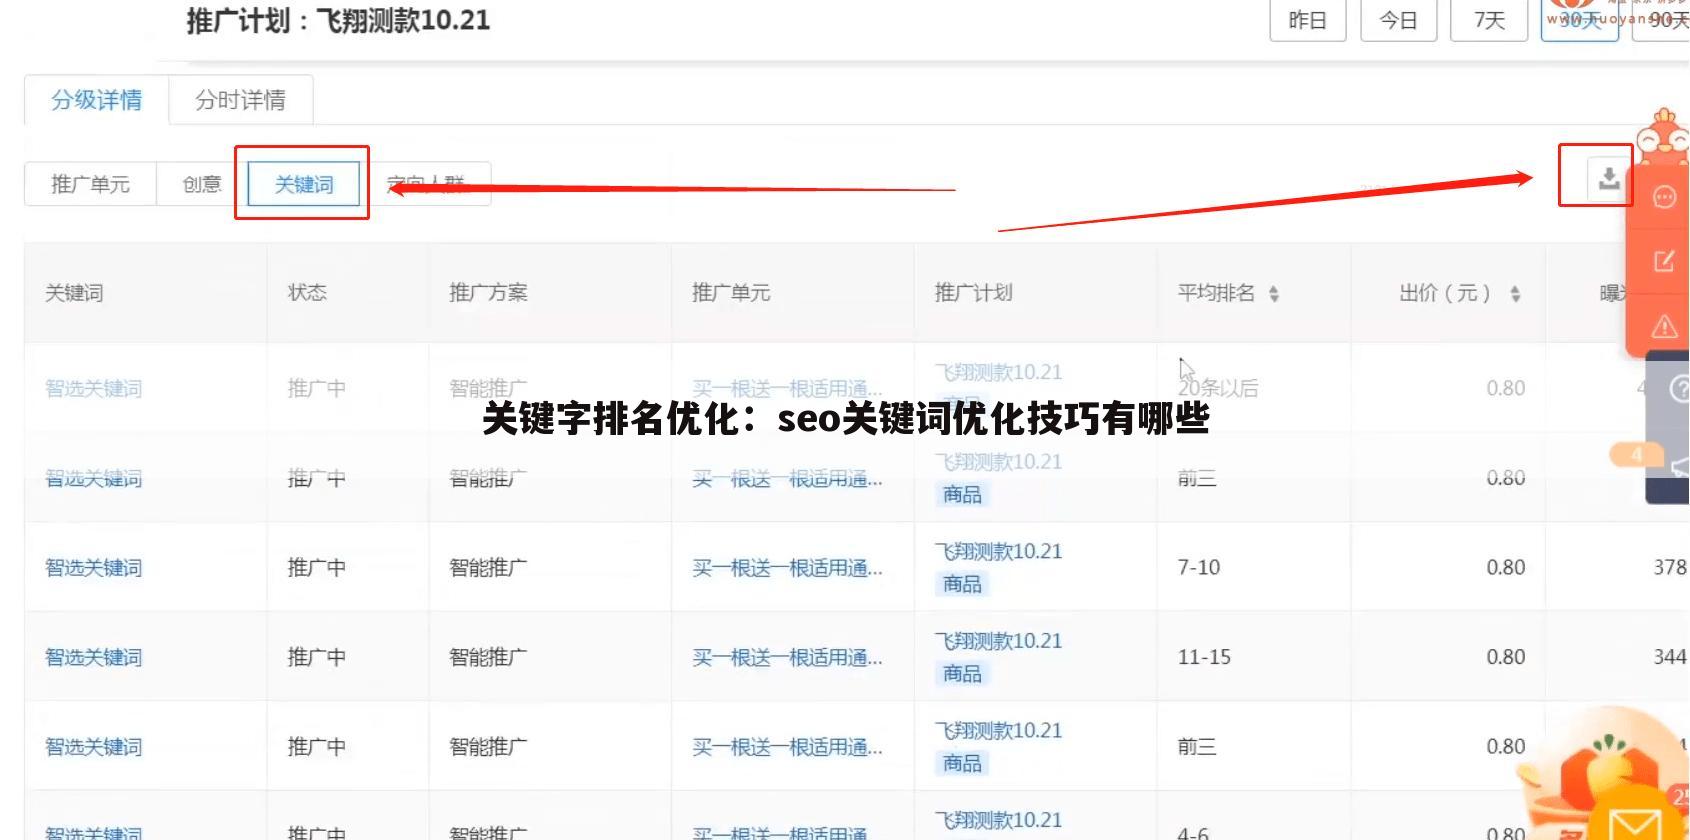Open 飞翔测款10.21 plan link in 7-10 row

(999, 552)
